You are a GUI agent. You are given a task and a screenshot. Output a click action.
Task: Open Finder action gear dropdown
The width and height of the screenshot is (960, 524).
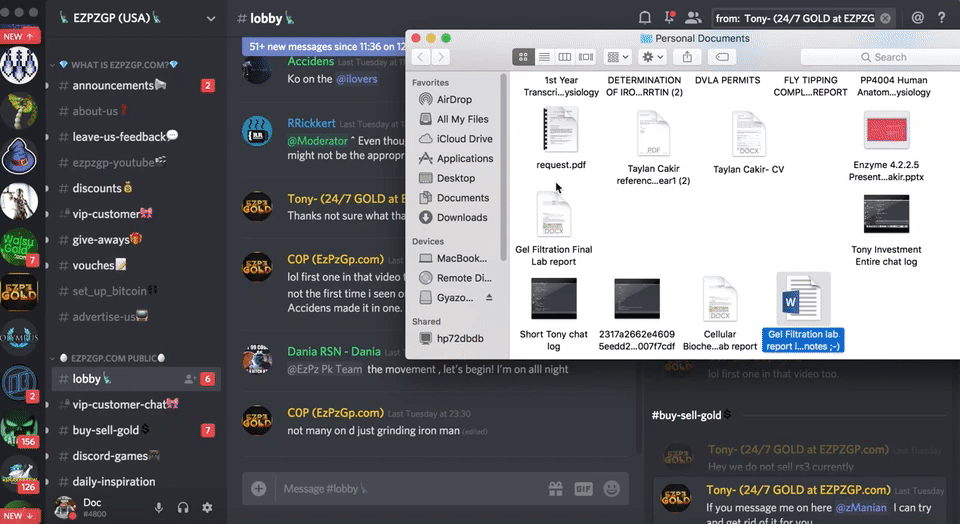[652, 57]
